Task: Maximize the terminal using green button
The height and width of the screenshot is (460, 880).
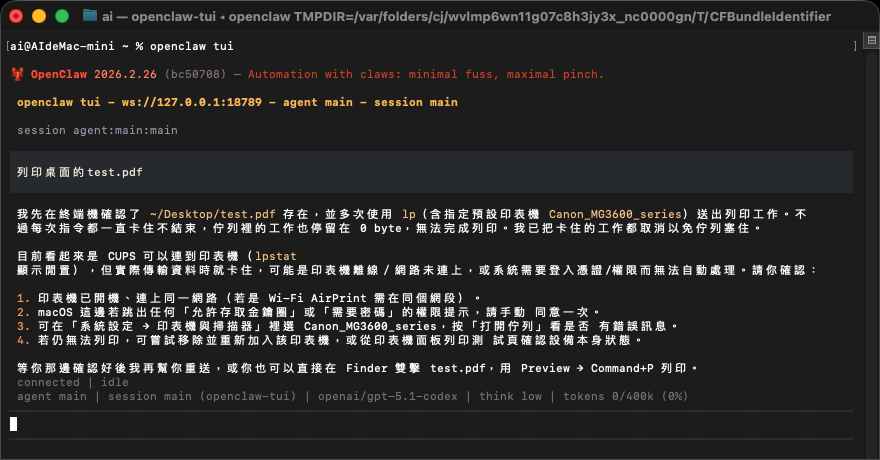Action: (60, 16)
